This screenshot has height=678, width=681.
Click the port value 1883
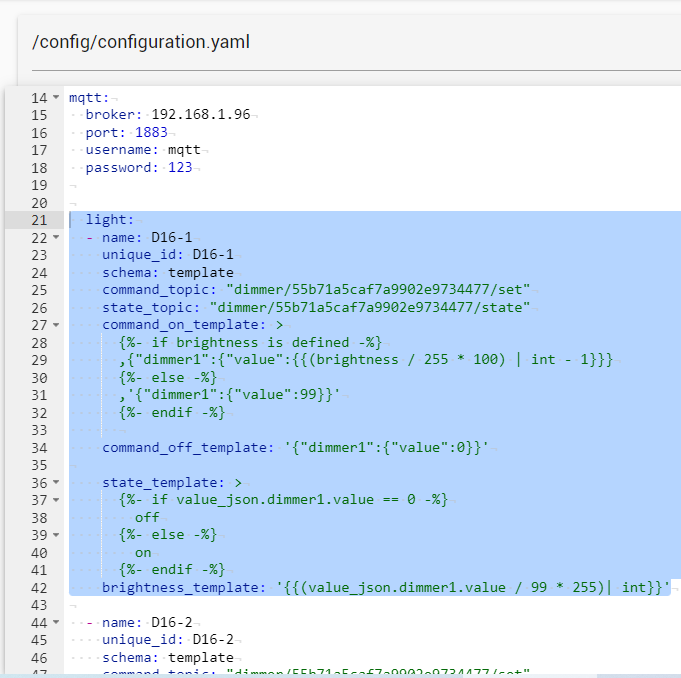[x=151, y=133]
